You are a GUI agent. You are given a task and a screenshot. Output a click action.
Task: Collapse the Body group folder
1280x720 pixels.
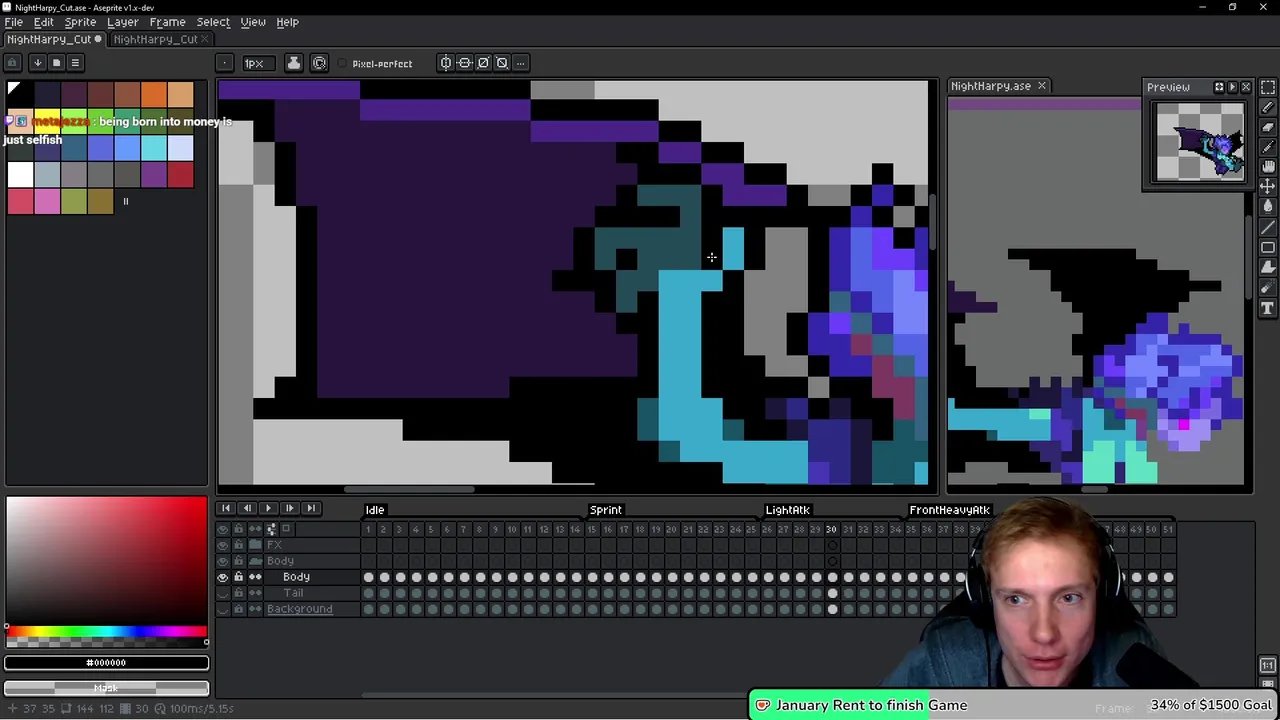click(x=255, y=561)
